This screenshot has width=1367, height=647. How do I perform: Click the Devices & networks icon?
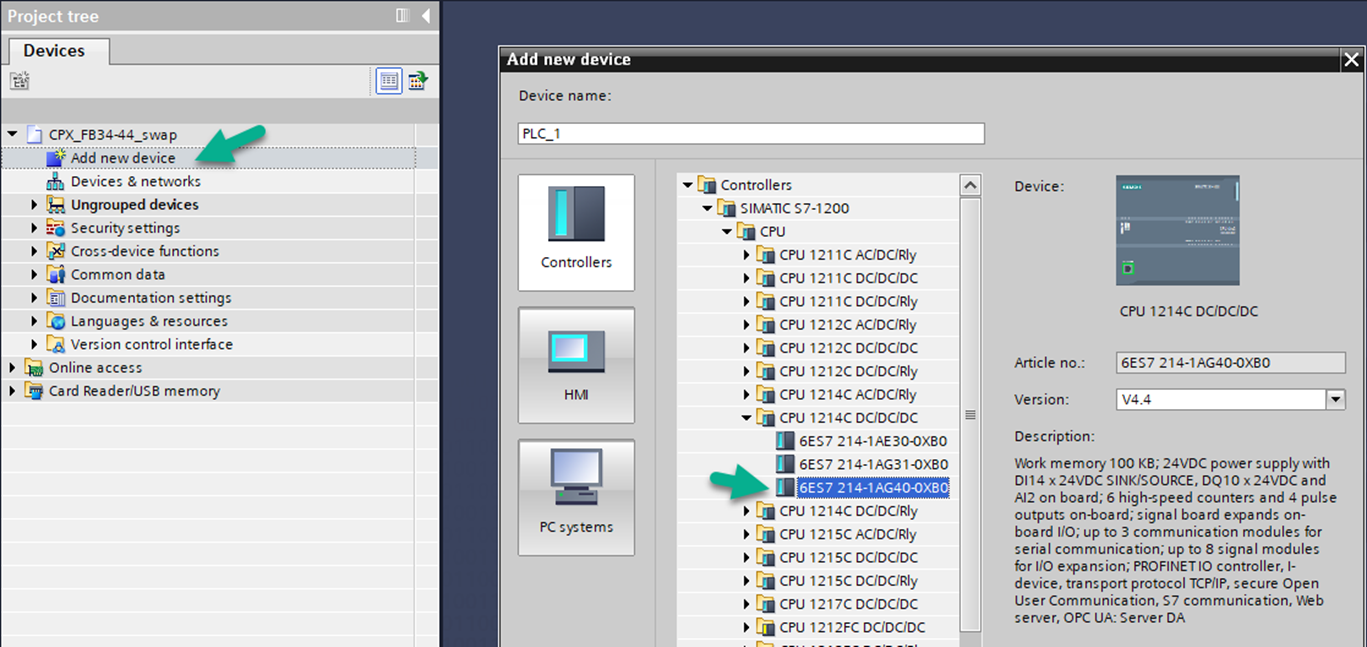(x=55, y=181)
